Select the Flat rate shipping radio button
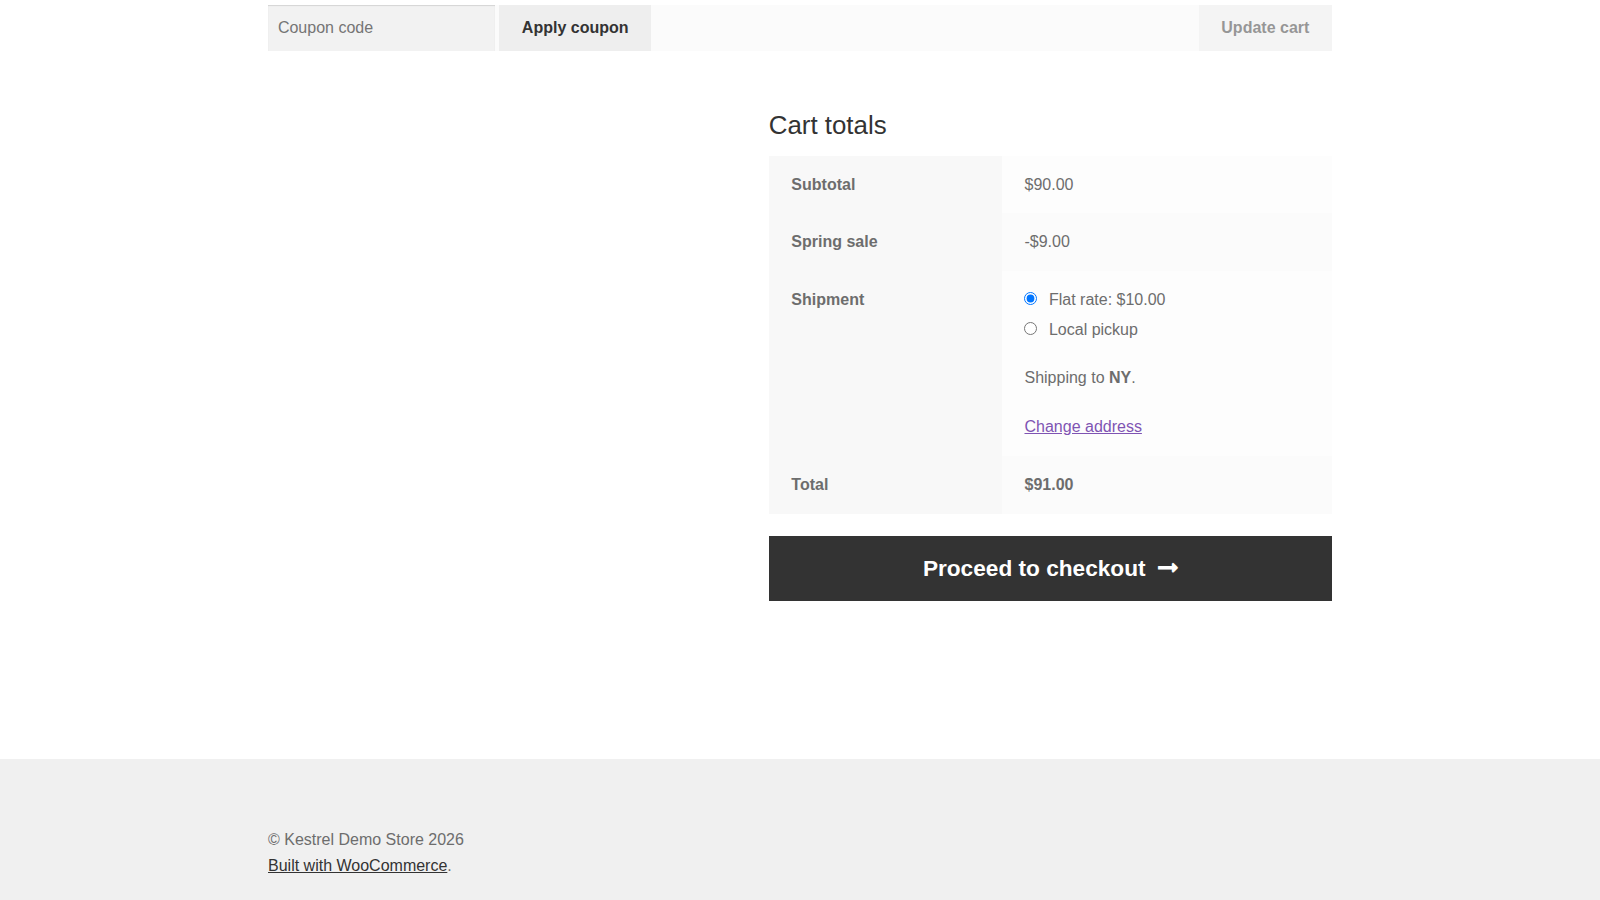Viewport: 1600px width, 900px height. click(1030, 299)
